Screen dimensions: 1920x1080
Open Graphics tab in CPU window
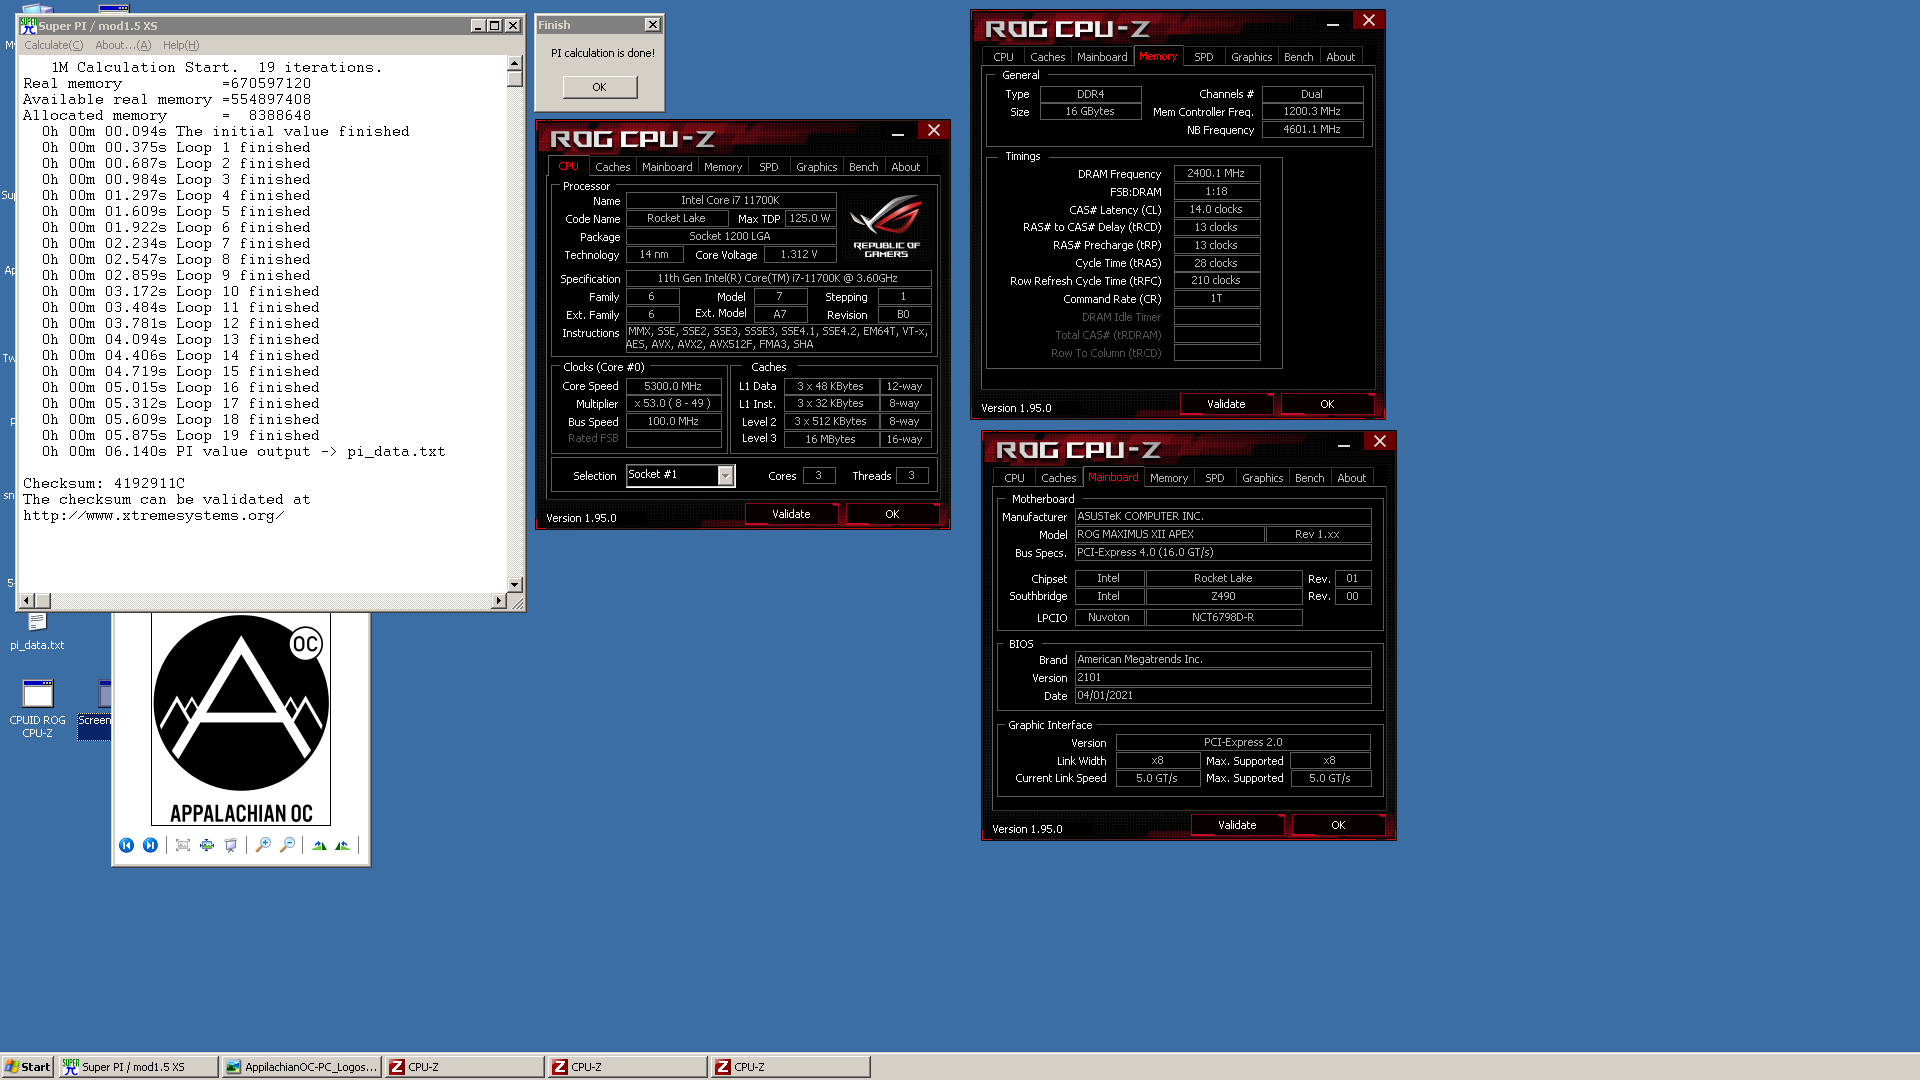click(x=816, y=167)
